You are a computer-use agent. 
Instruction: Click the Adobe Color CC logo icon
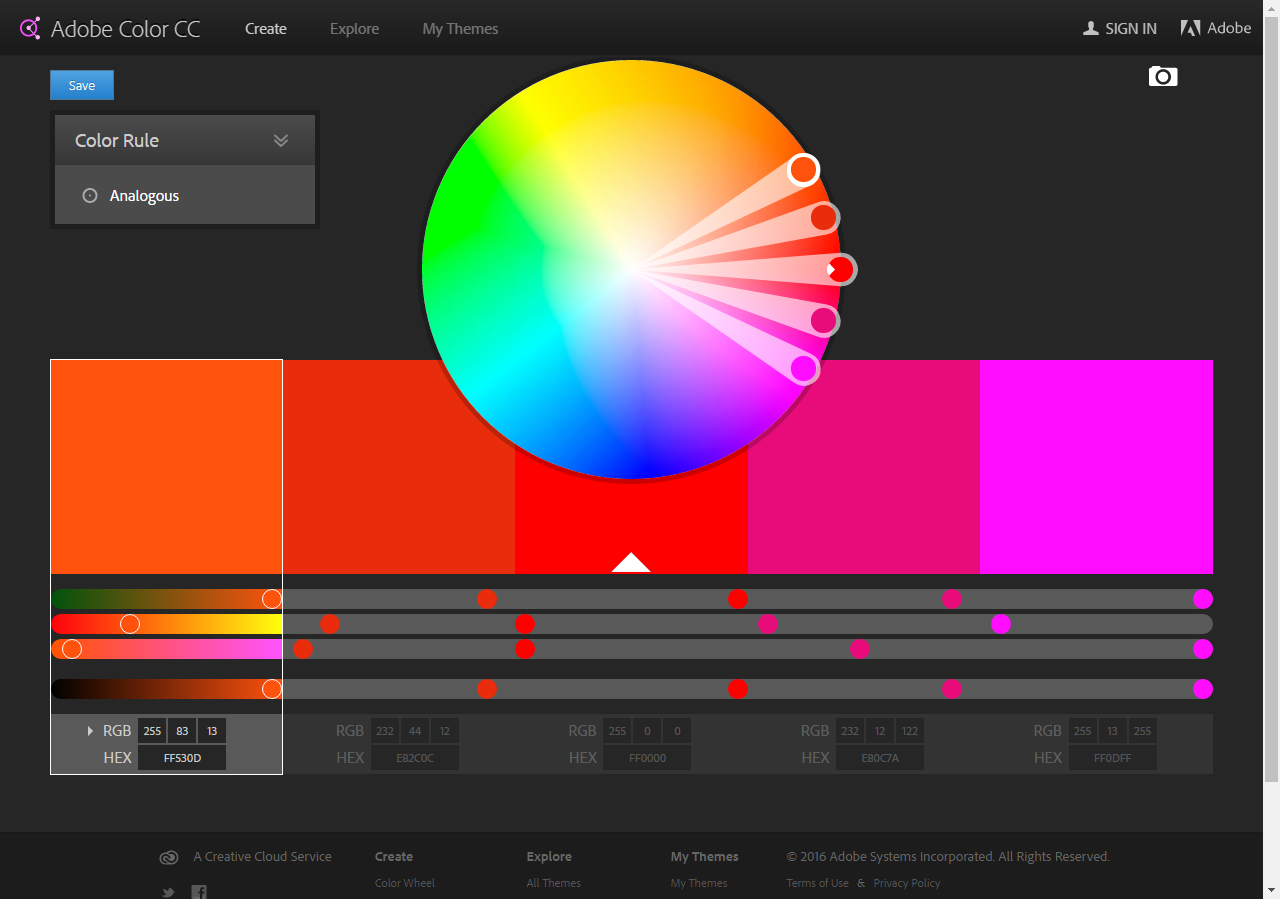click(x=30, y=28)
